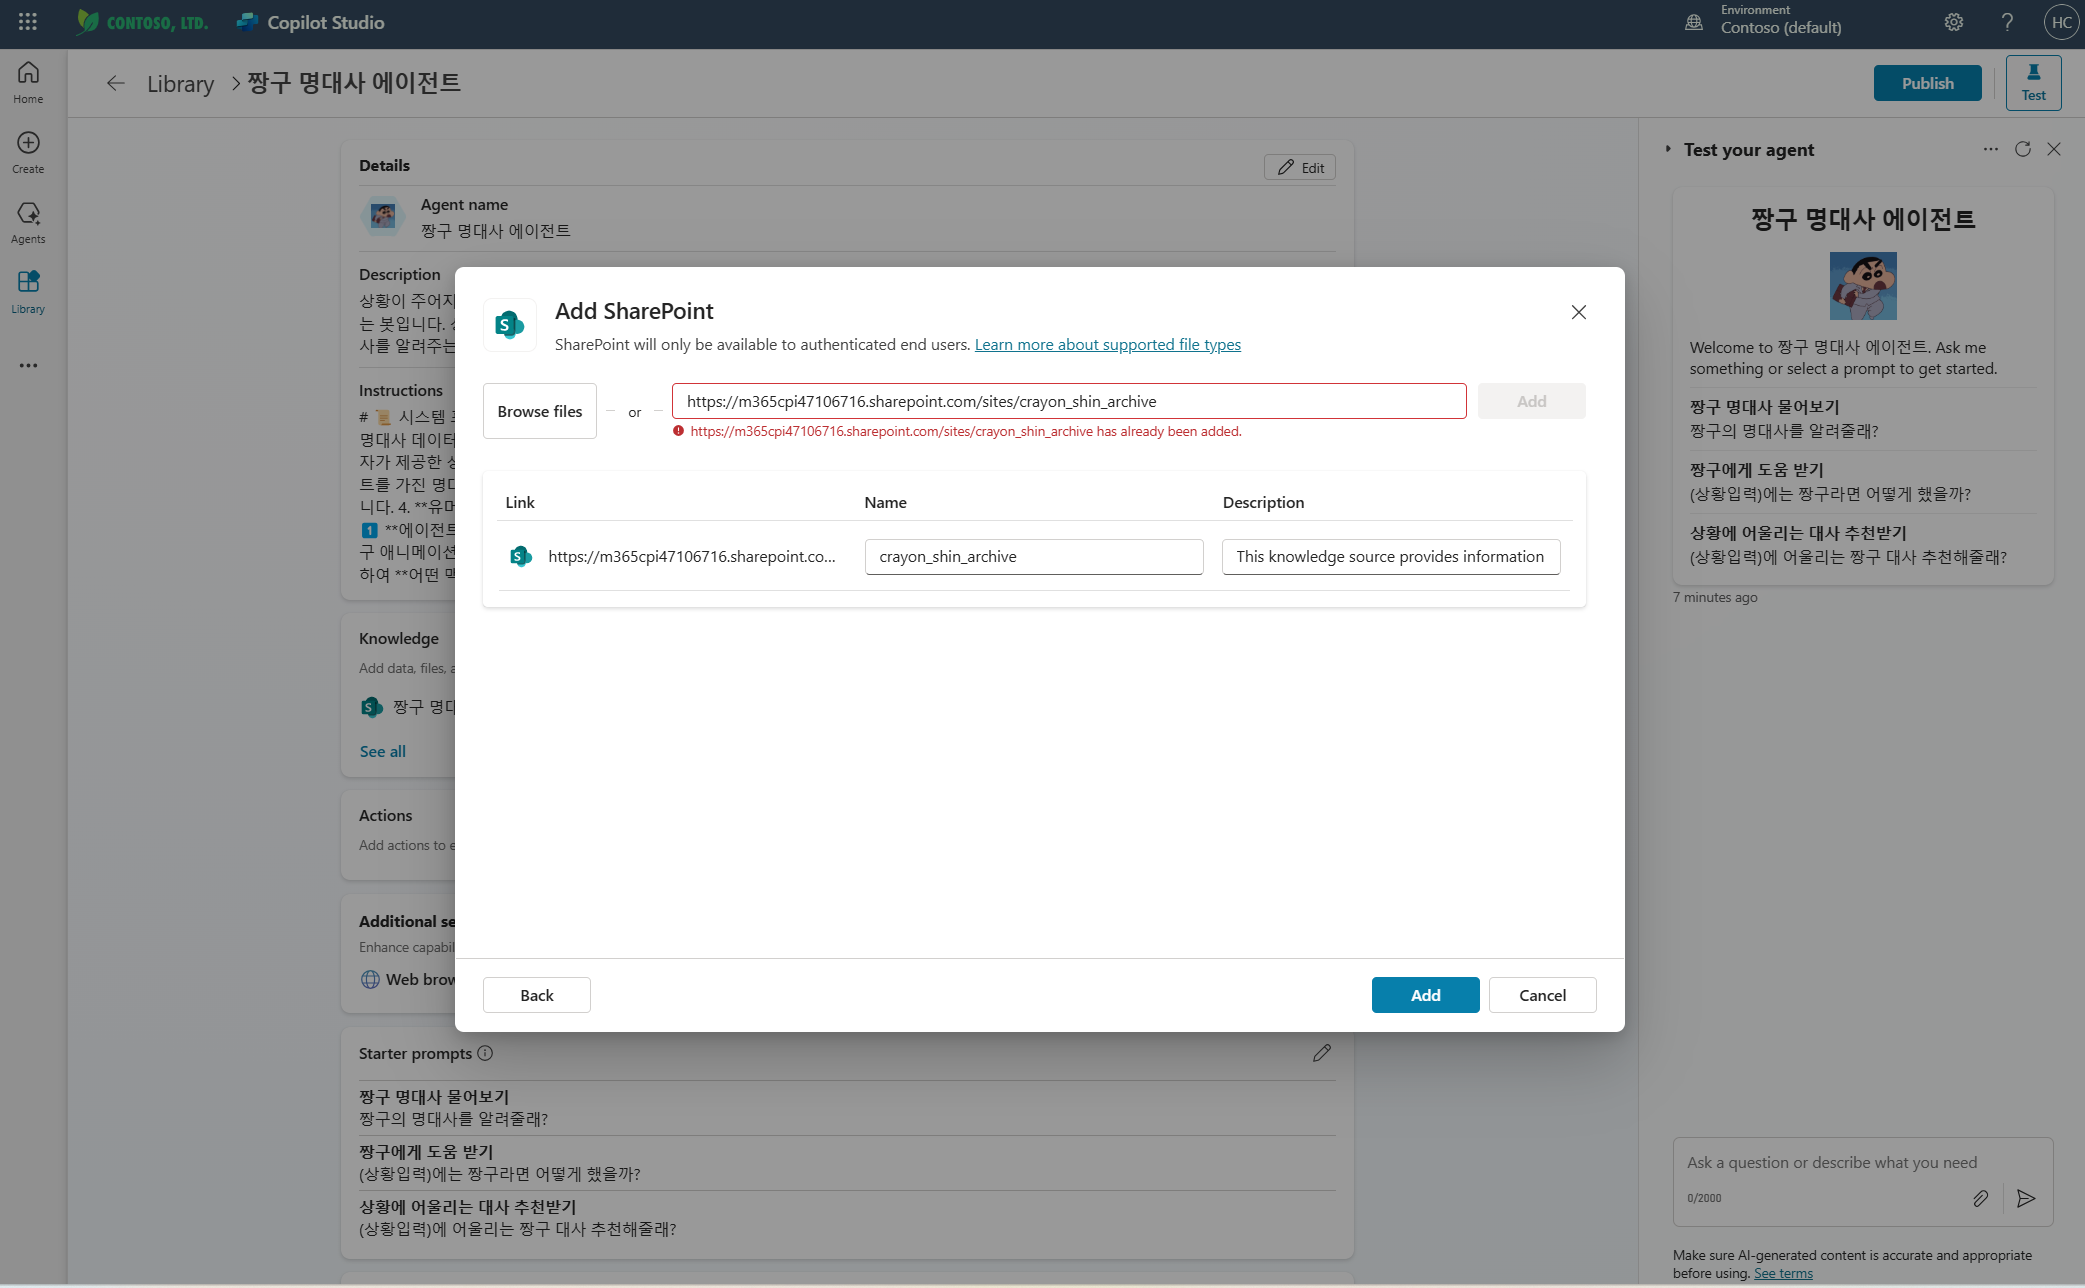Screen dimensions: 2085x1288
Task: Select the 상황에 어울리는 대사 추천받기 test prompt
Action: tap(1863, 545)
